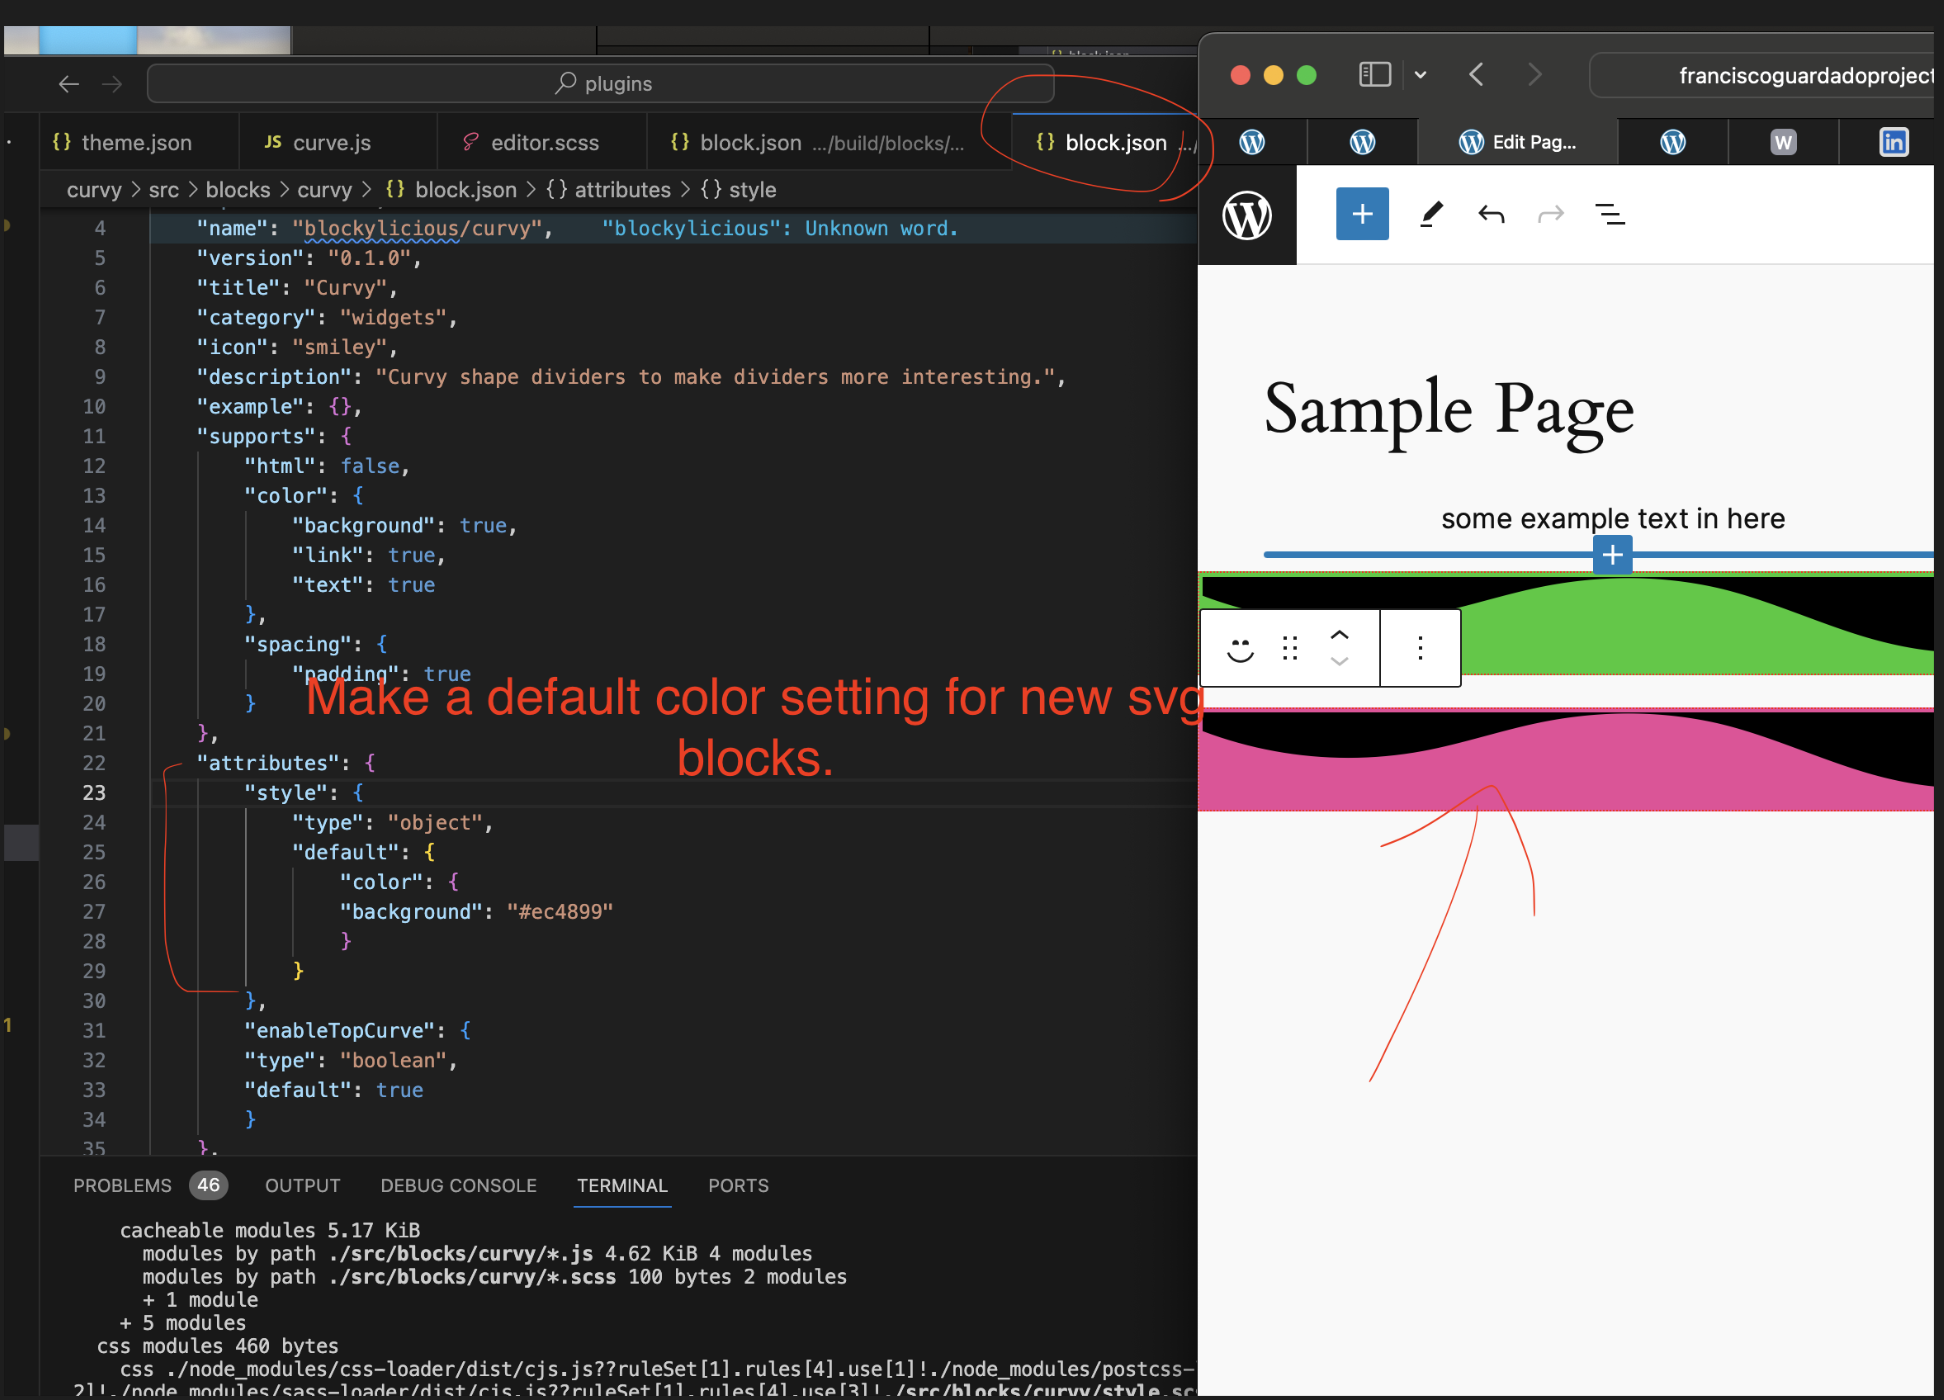Image resolution: width=1944 pixels, height=1400 pixels.
Task: Click the browser forward arrow
Action: pyautogui.click(x=1535, y=75)
